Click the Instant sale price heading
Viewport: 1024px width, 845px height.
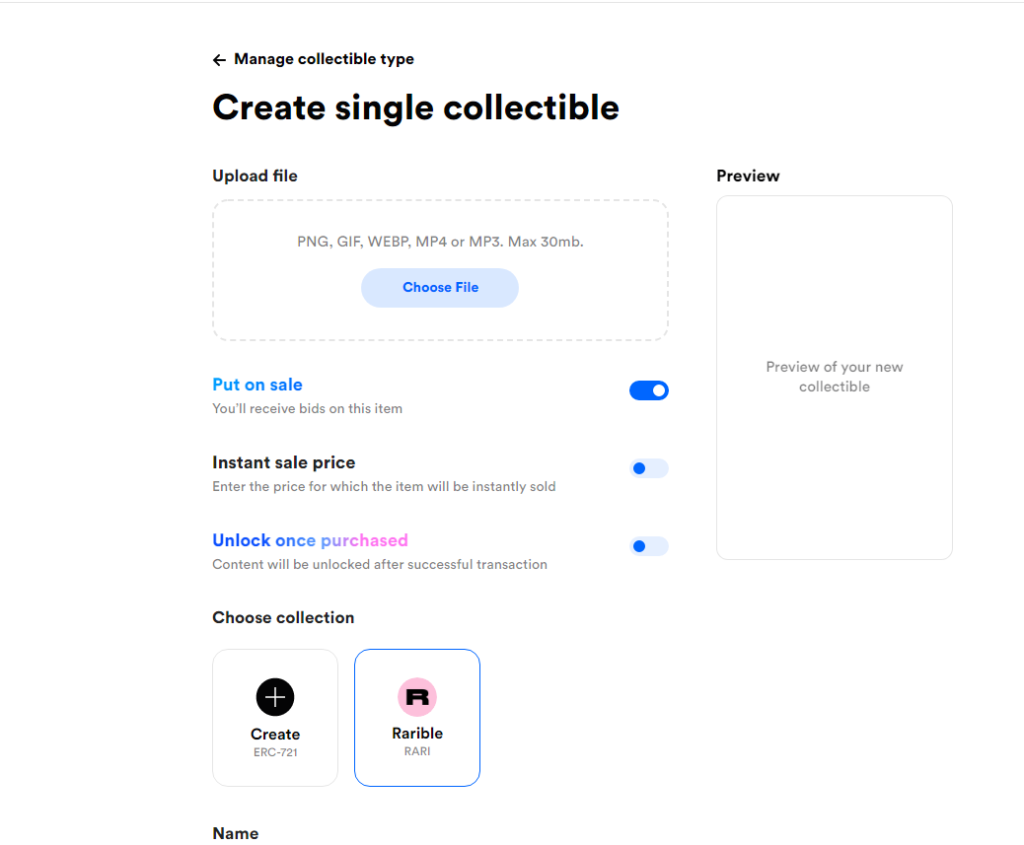click(283, 462)
